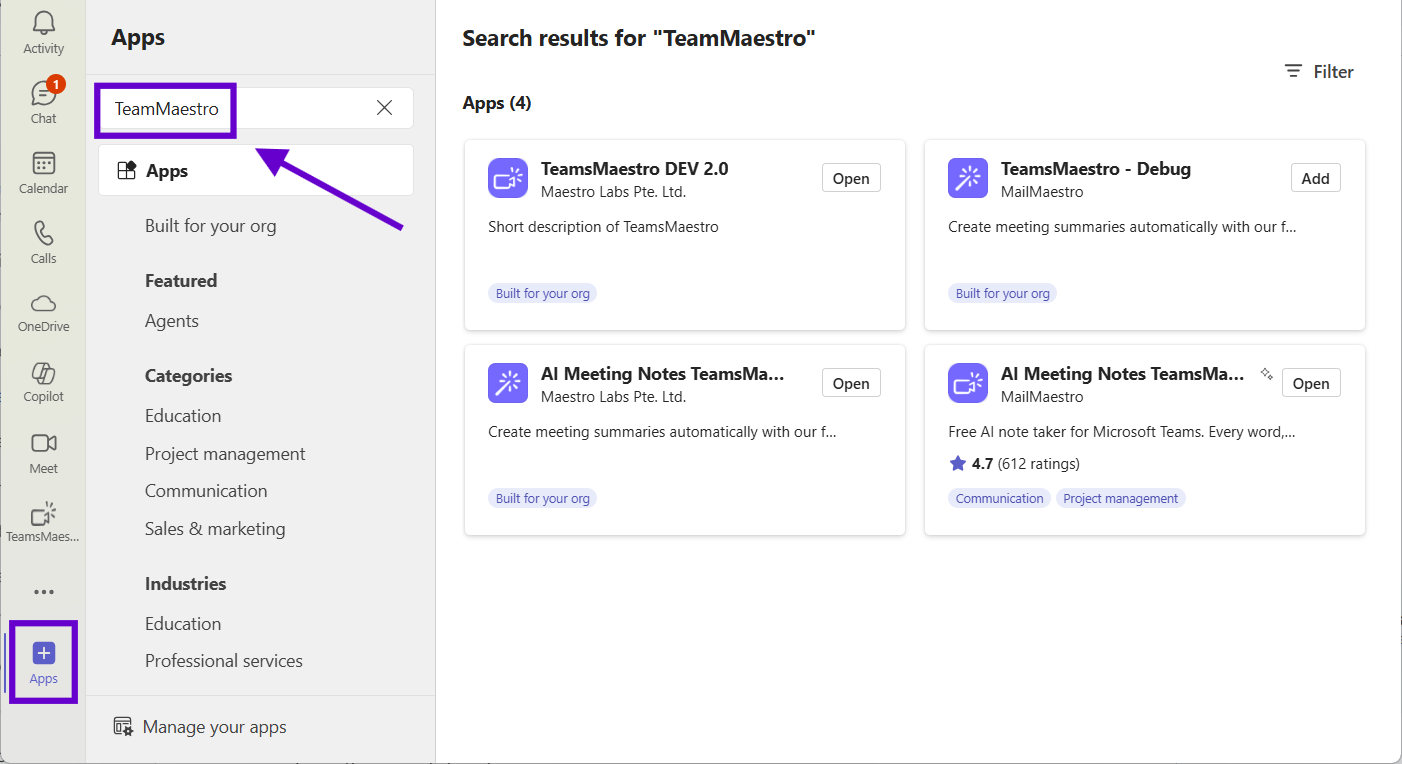Open Meet in the sidebar
This screenshot has height=764, width=1402.
click(x=43, y=453)
